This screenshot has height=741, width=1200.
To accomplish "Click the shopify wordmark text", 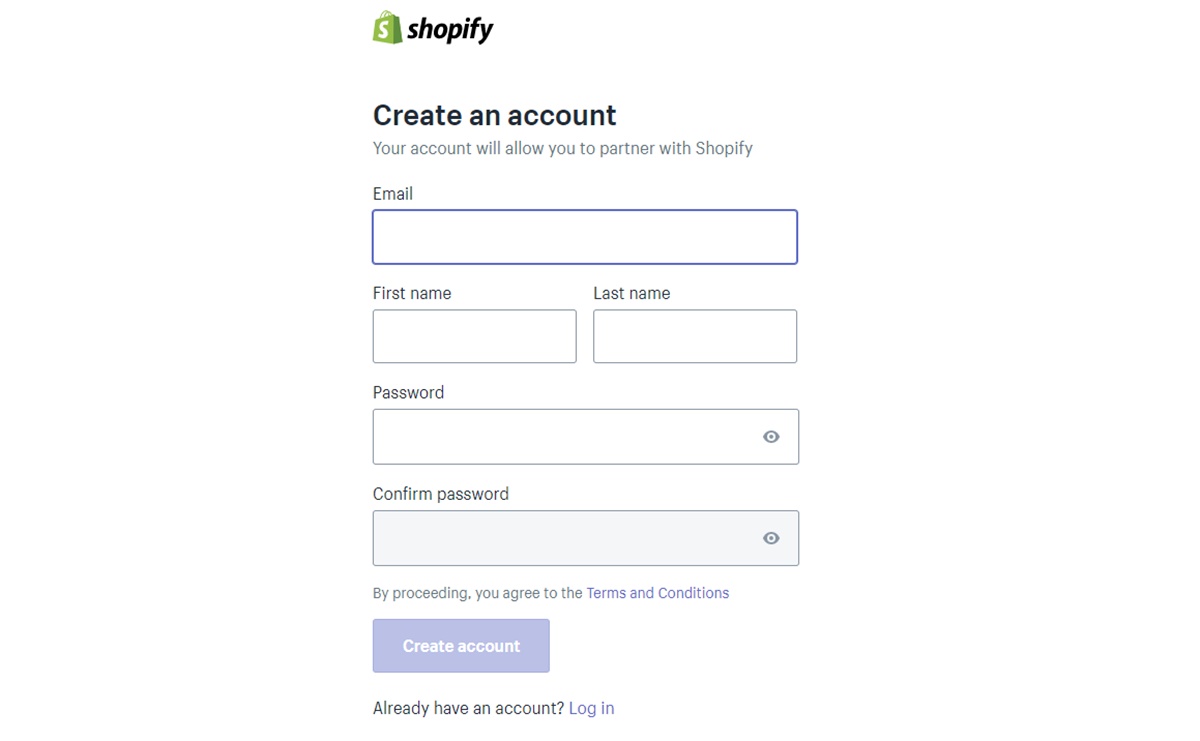I will coord(451,30).
